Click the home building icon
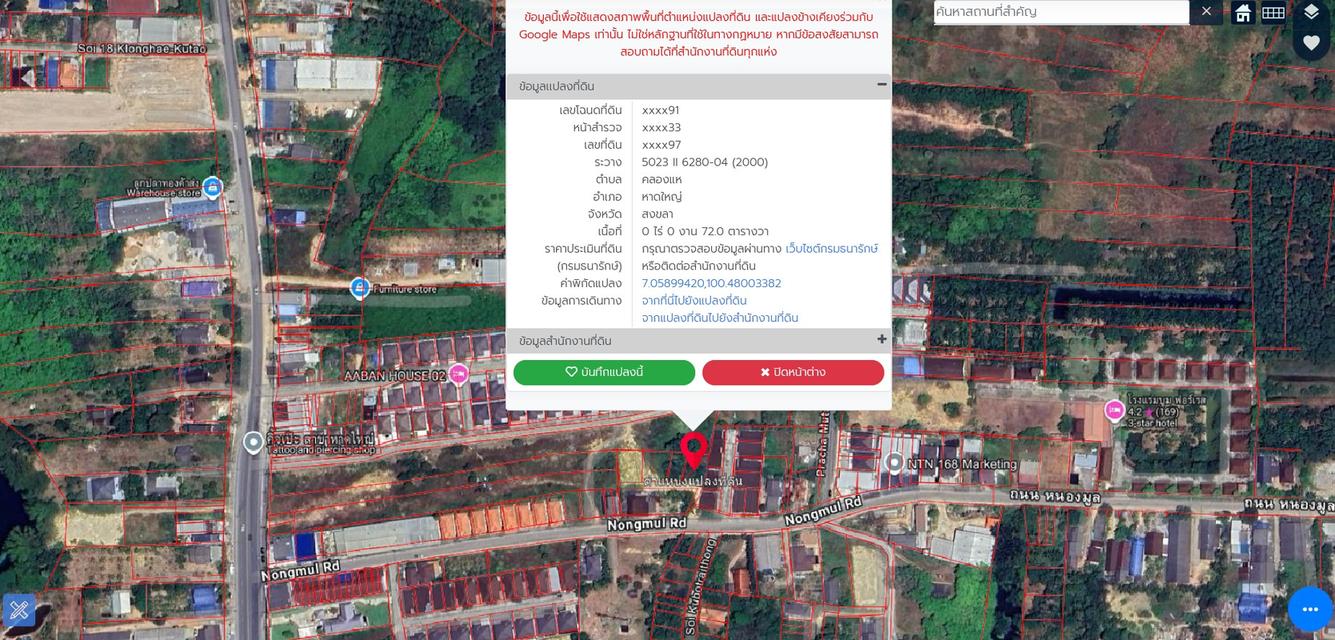The image size is (1335, 640). click(x=1242, y=12)
